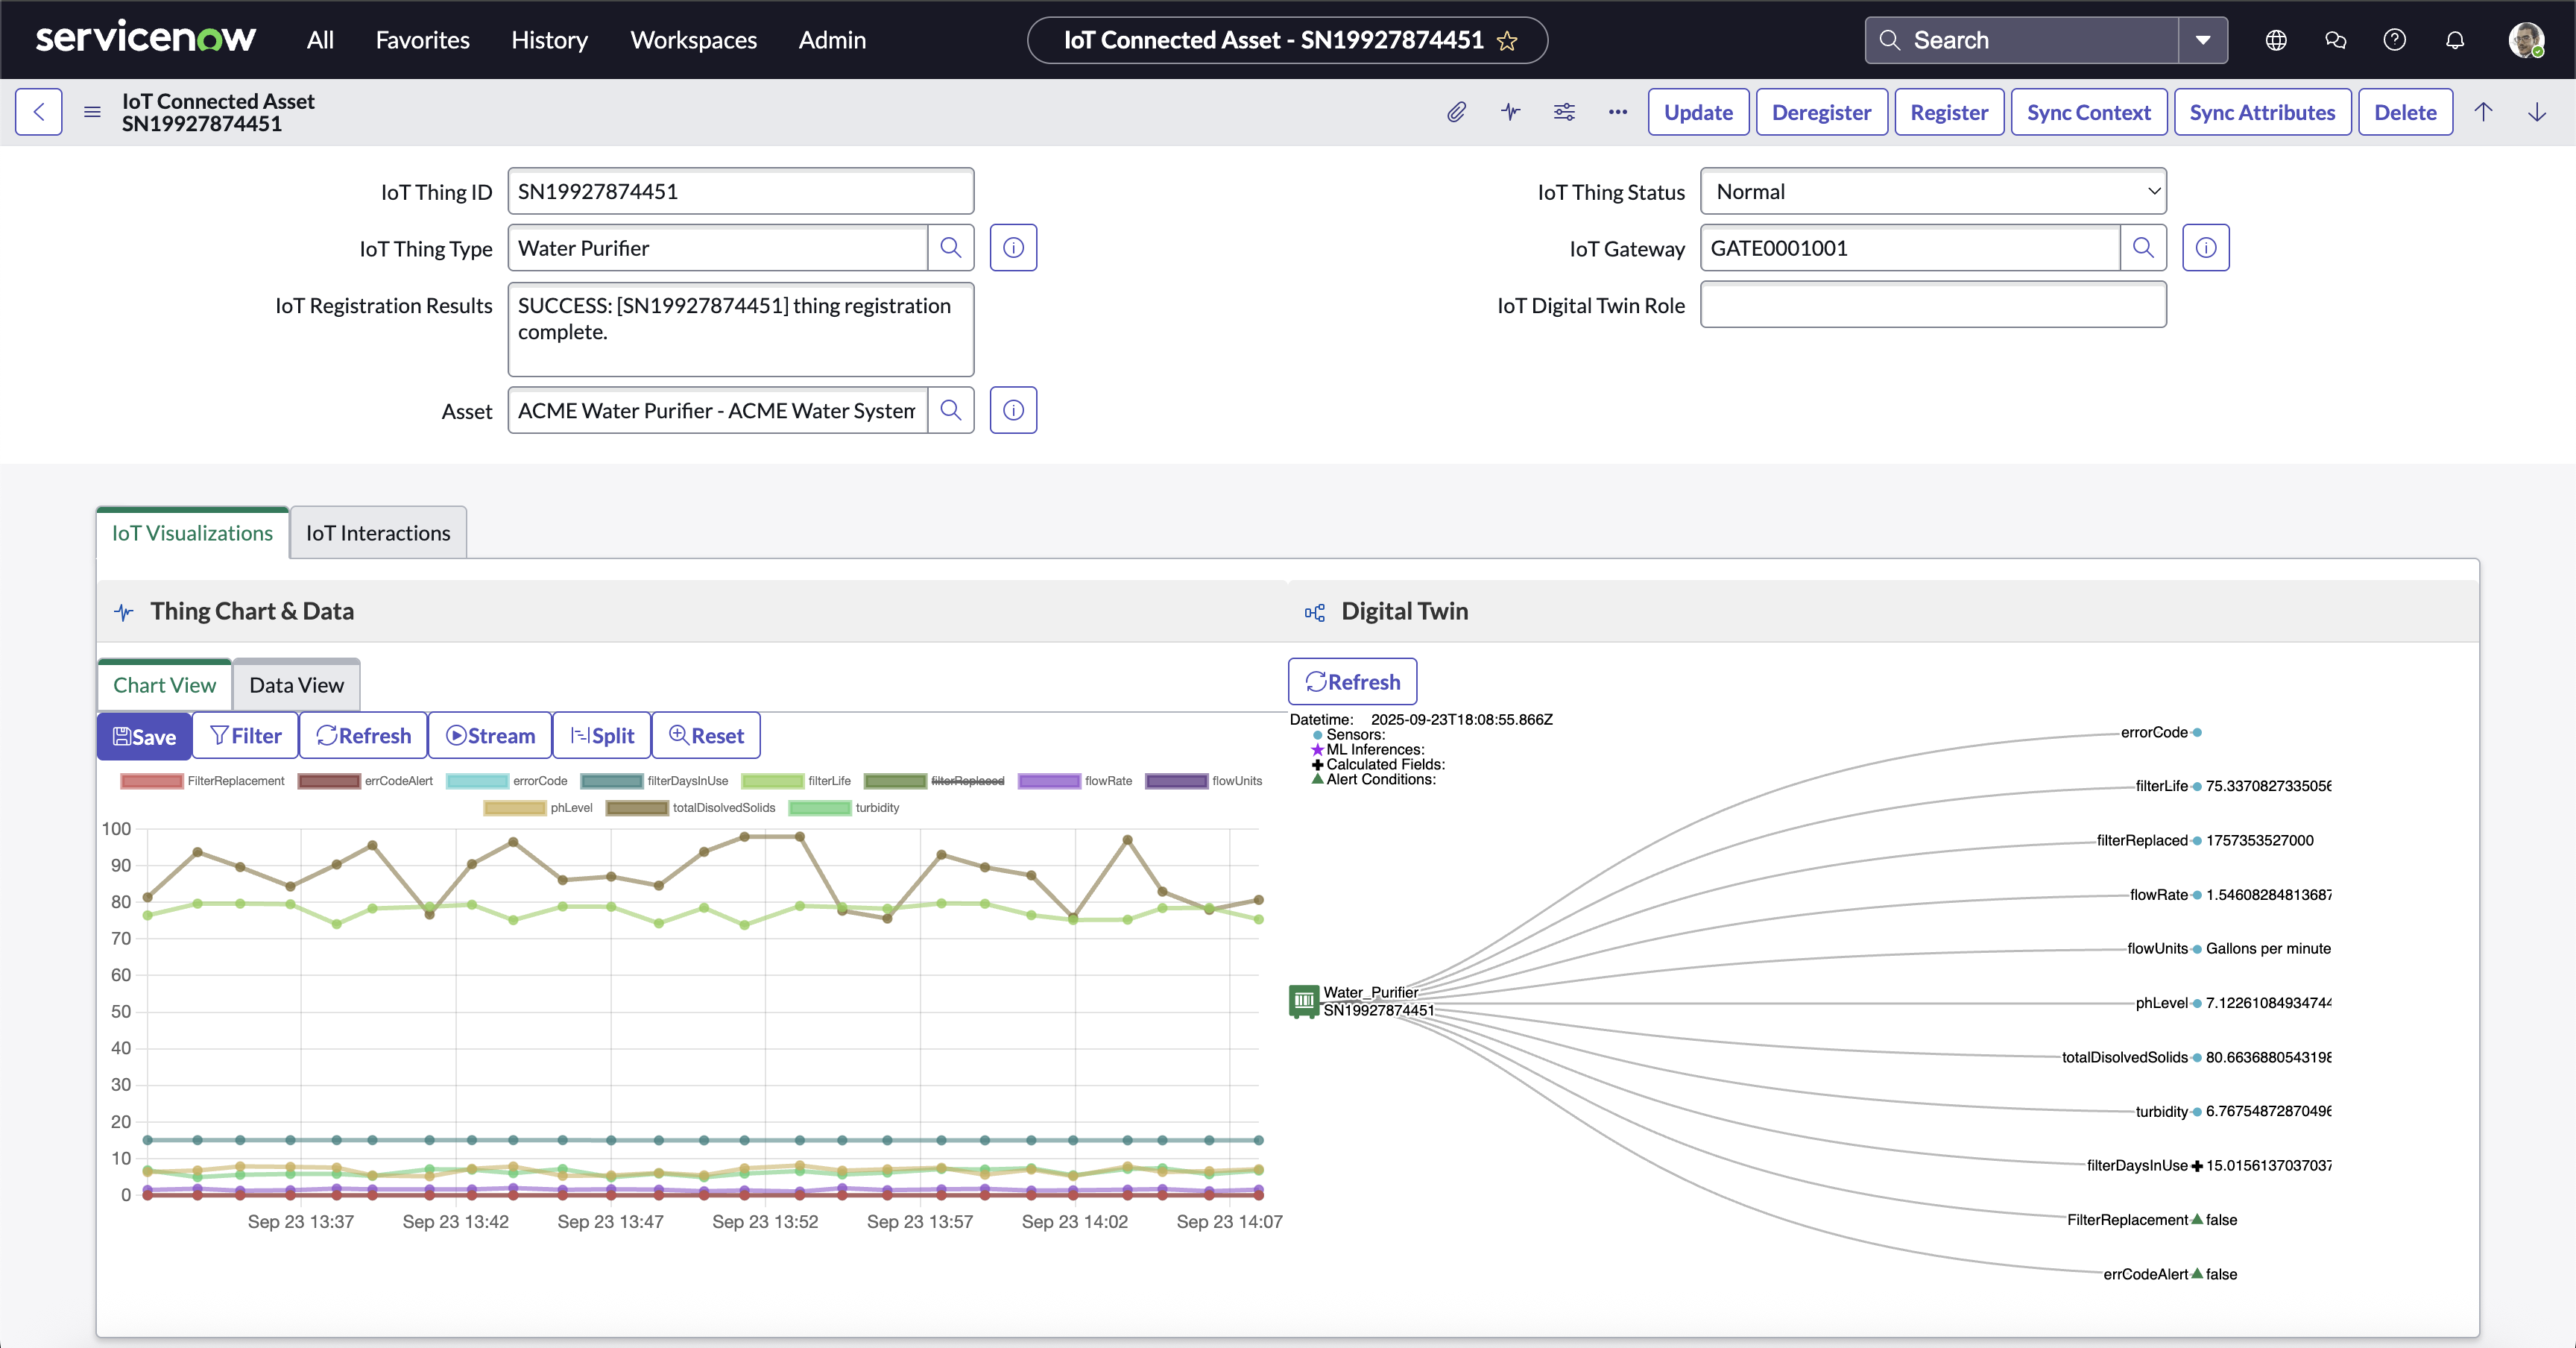Toggle errorCode series in chart legend

[507, 781]
